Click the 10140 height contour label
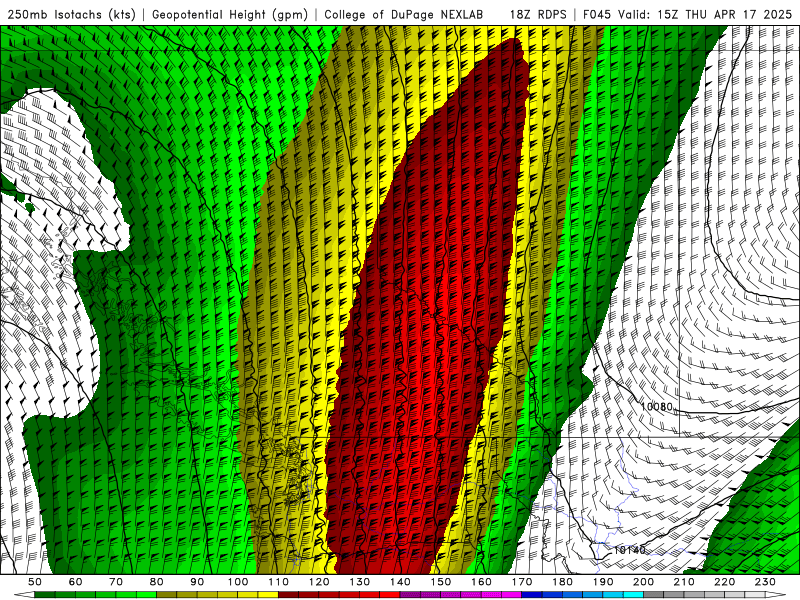Screen dimensions: 800x600 coord(630,550)
